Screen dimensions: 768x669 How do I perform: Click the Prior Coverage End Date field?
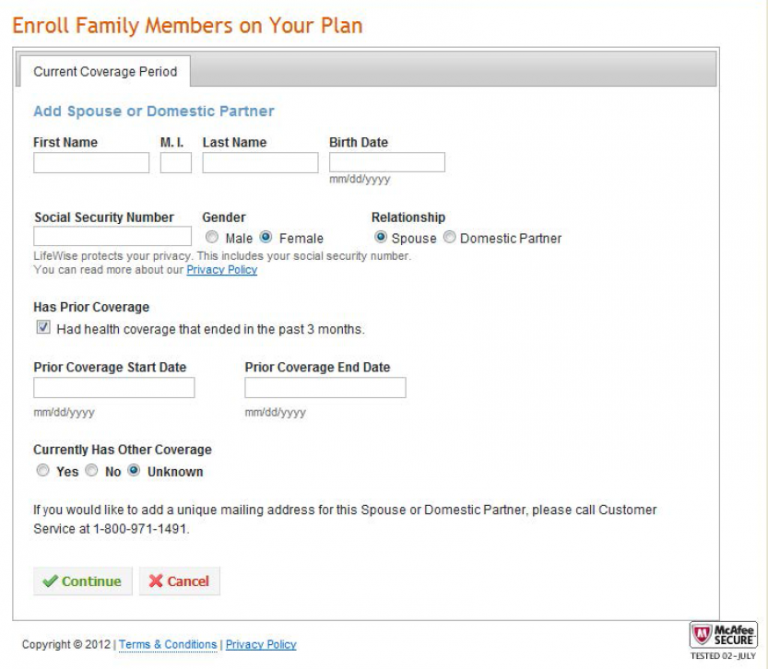click(325, 388)
